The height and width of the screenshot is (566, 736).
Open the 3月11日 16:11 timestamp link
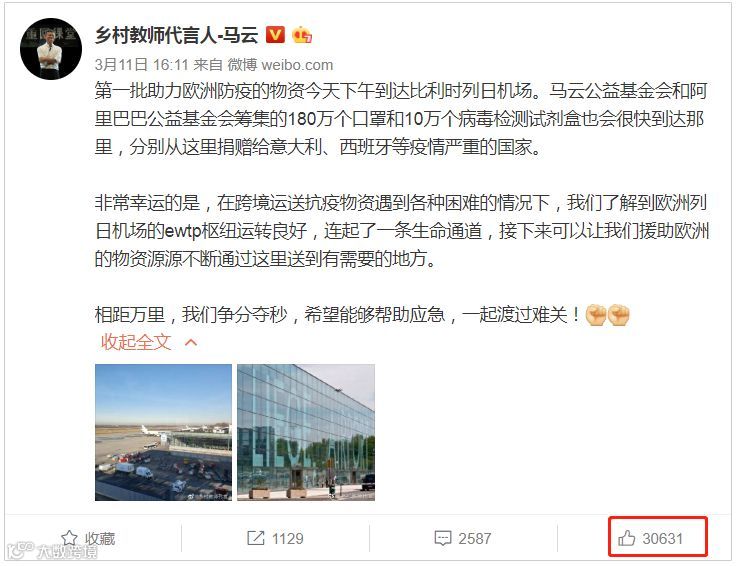[141, 64]
